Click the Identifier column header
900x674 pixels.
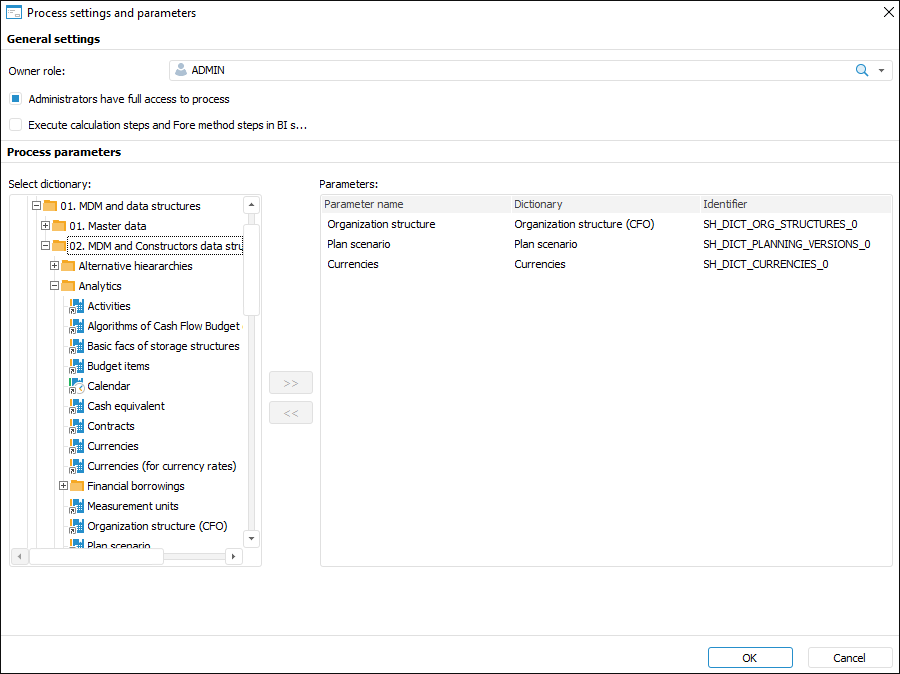(x=794, y=204)
